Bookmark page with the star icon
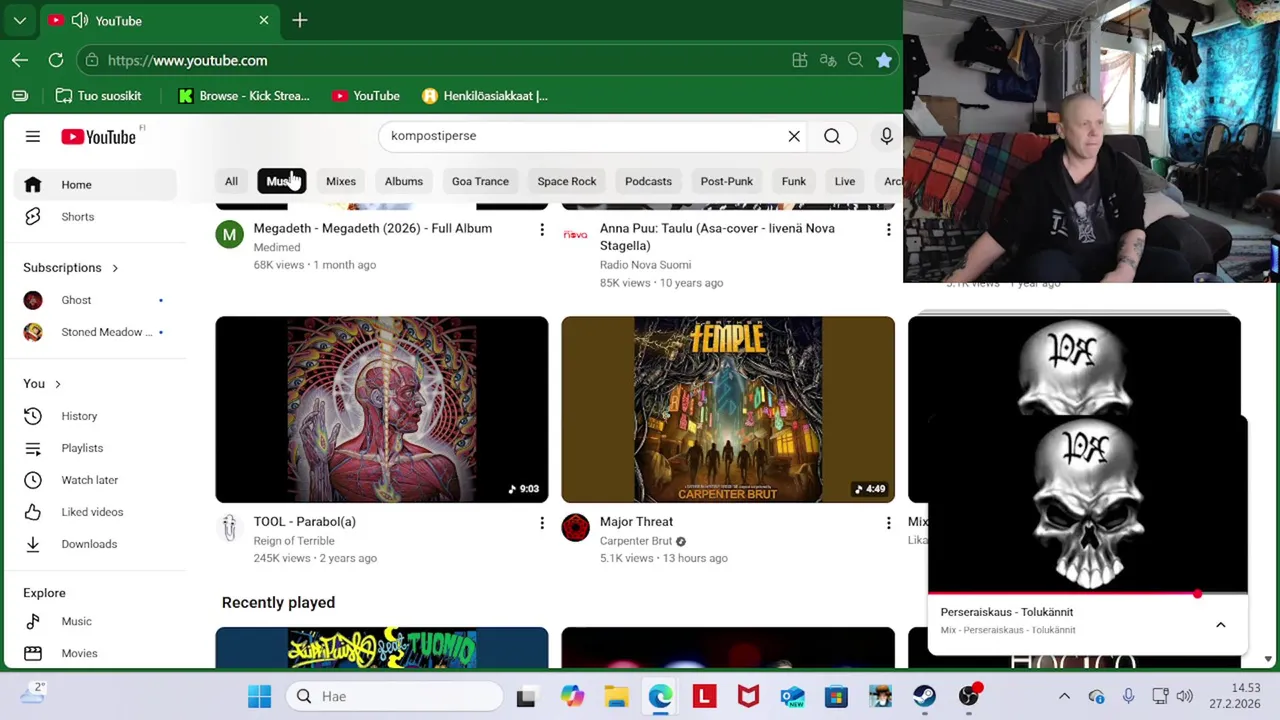This screenshot has width=1280, height=720. point(884,60)
